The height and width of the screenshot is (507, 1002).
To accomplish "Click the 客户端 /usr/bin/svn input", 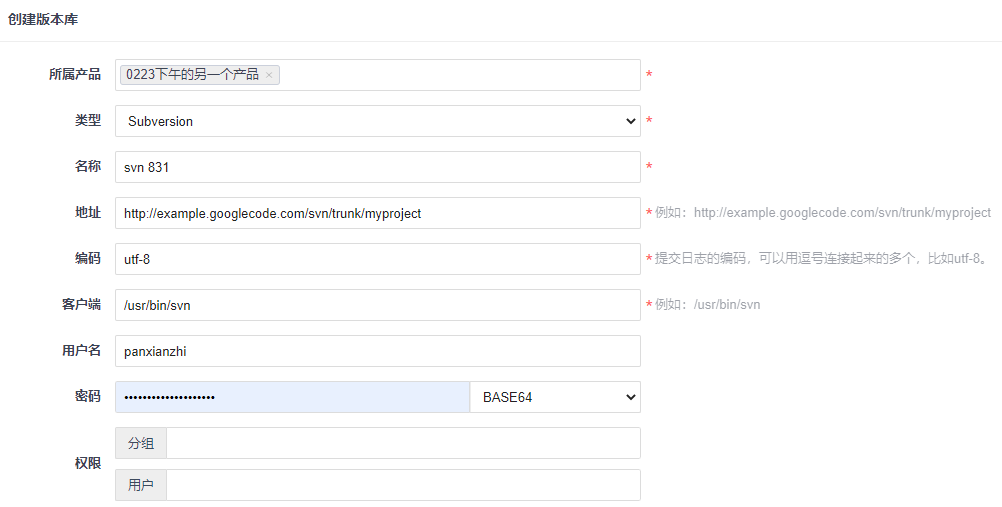I will (x=377, y=305).
